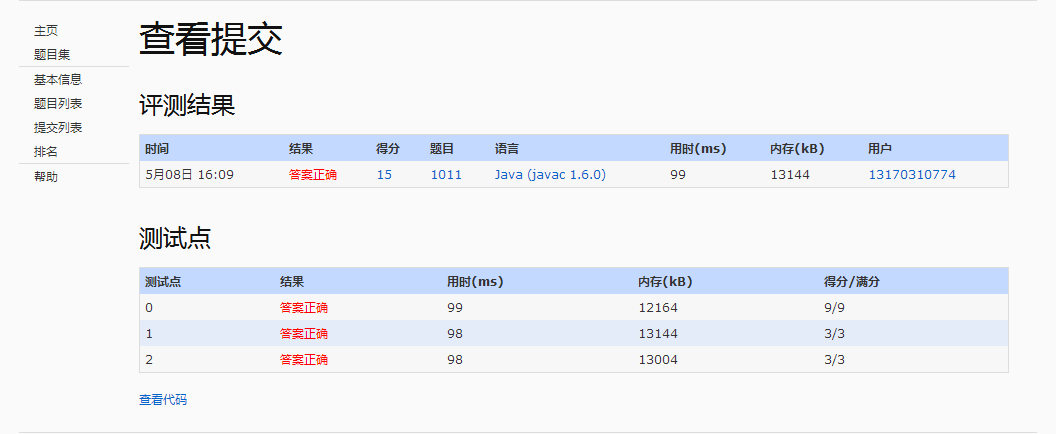Click the memory value 13144 in the 评测结果 row
The width and height of the screenshot is (1056, 434).
pyautogui.click(x=790, y=175)
